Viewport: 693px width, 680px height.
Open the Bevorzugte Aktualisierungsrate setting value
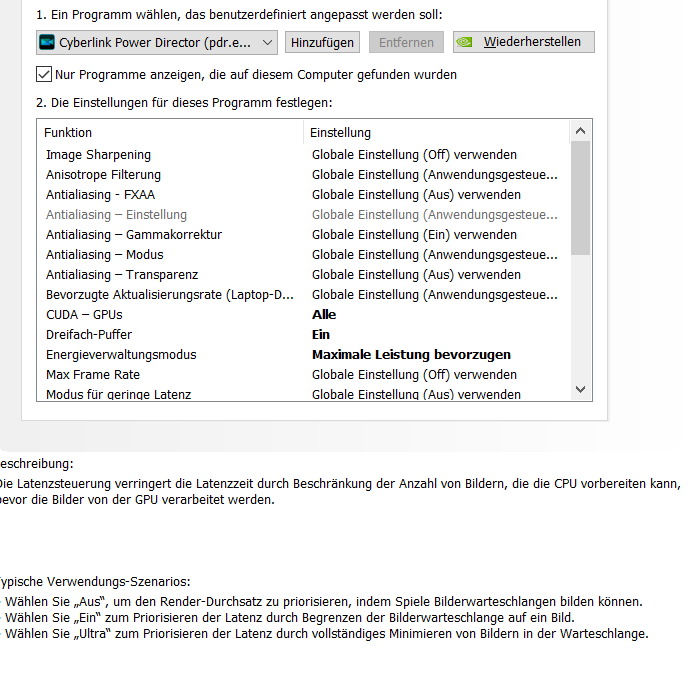(435, 295)
